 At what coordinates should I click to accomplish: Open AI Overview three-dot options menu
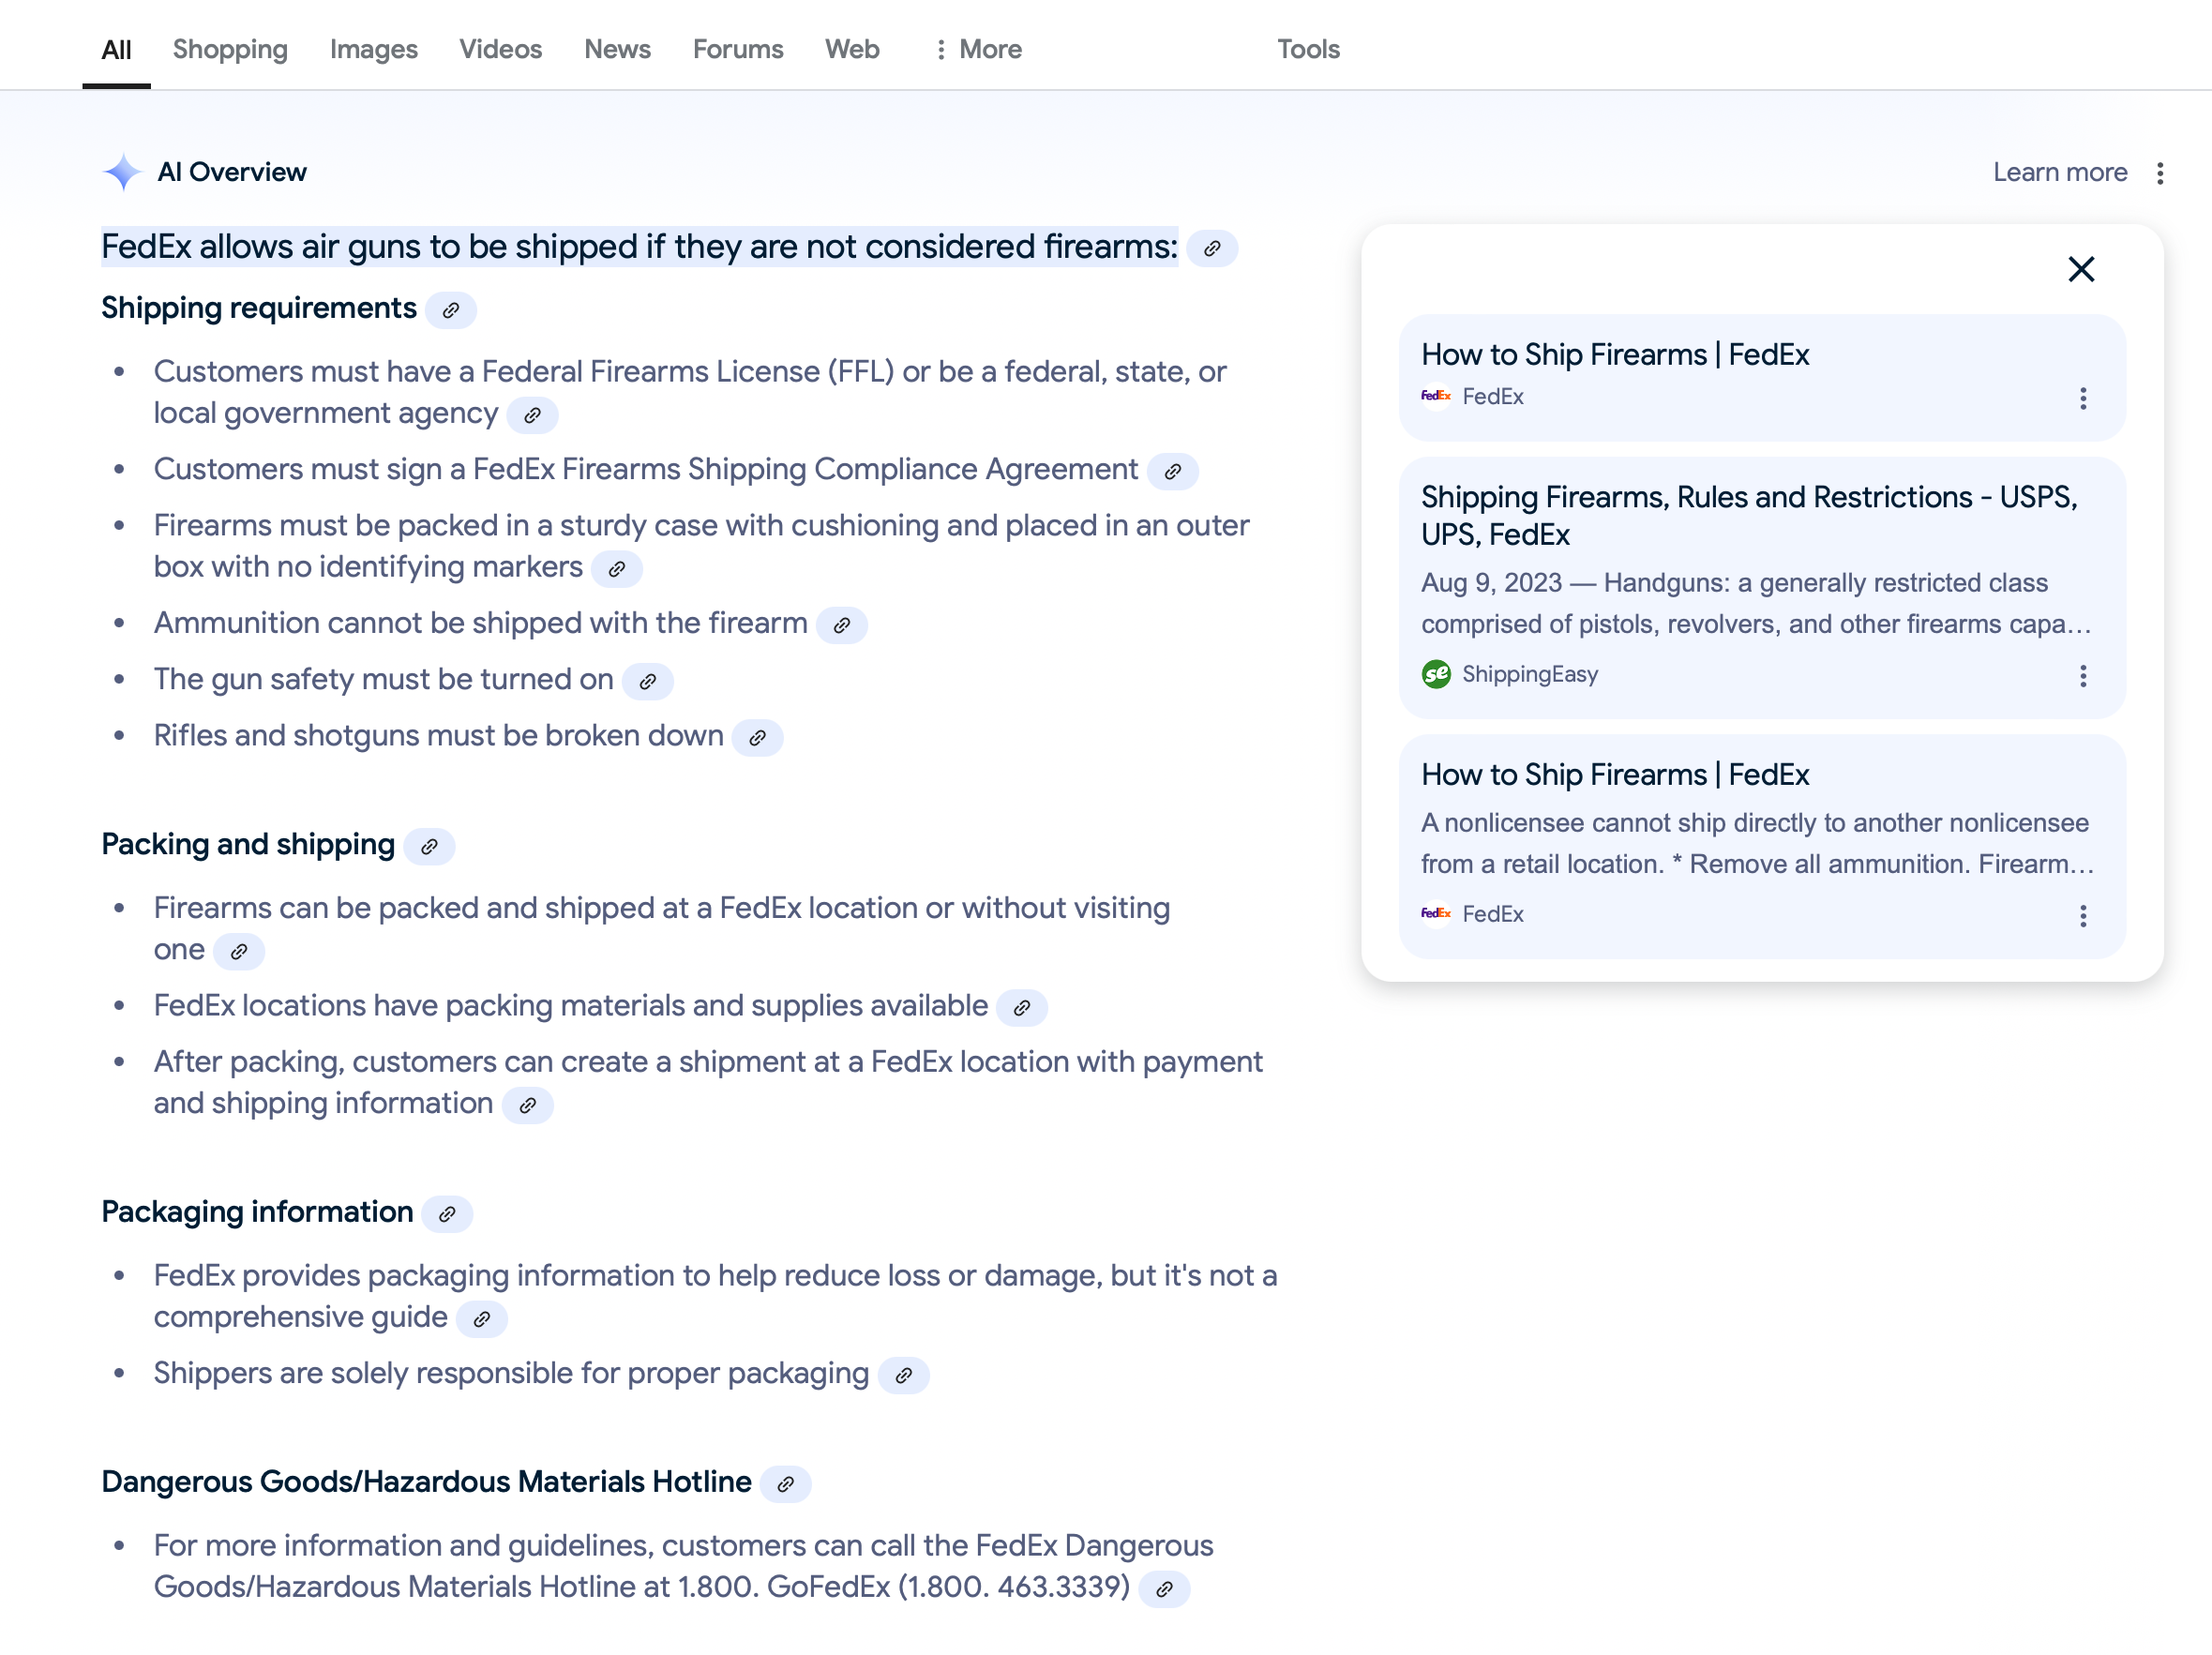(x=2160, y=173)
